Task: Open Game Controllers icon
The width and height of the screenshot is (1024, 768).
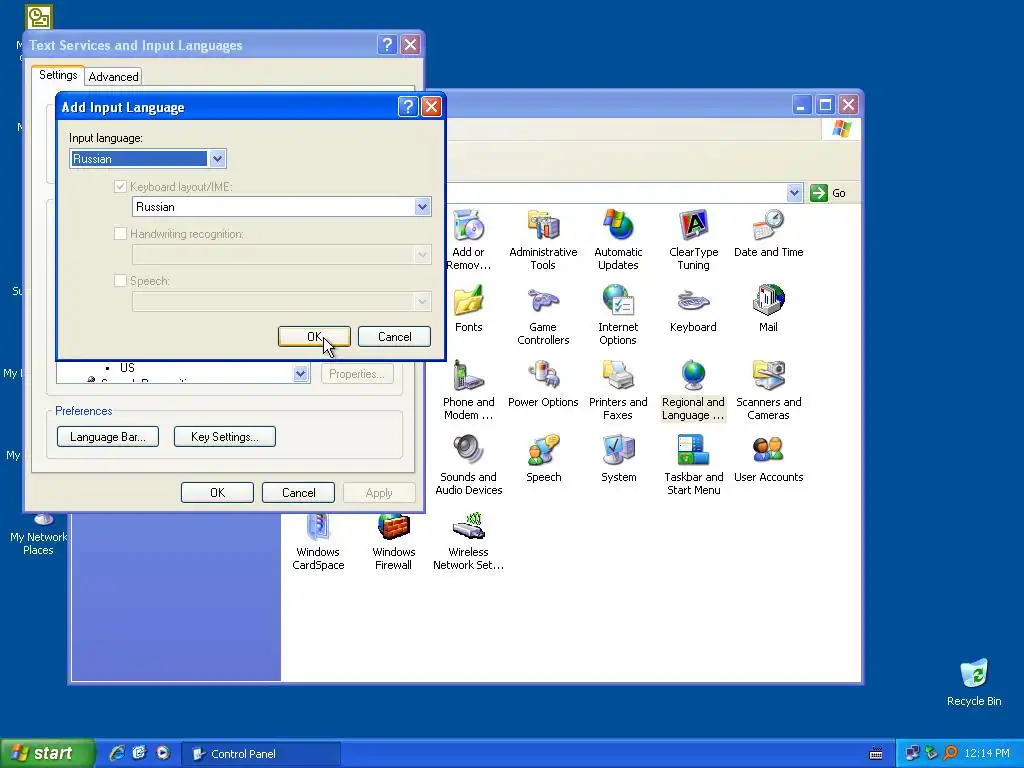Action: (x=543, y=315)
